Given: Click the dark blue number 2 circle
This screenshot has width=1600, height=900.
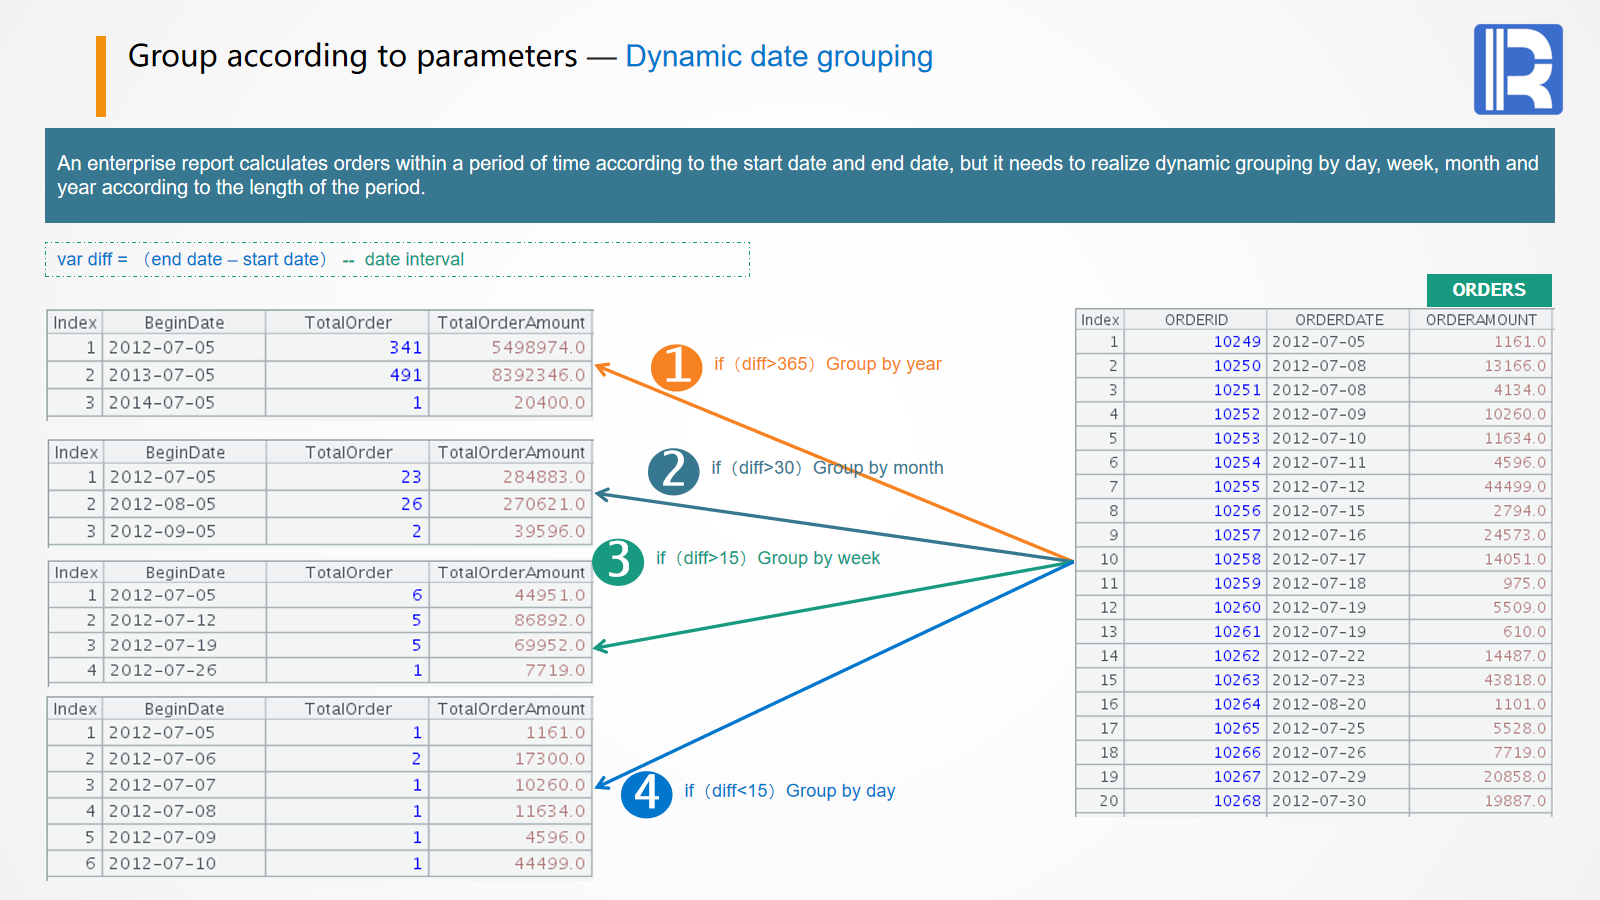Looking at the screenshot, I should tap(673, 470).
